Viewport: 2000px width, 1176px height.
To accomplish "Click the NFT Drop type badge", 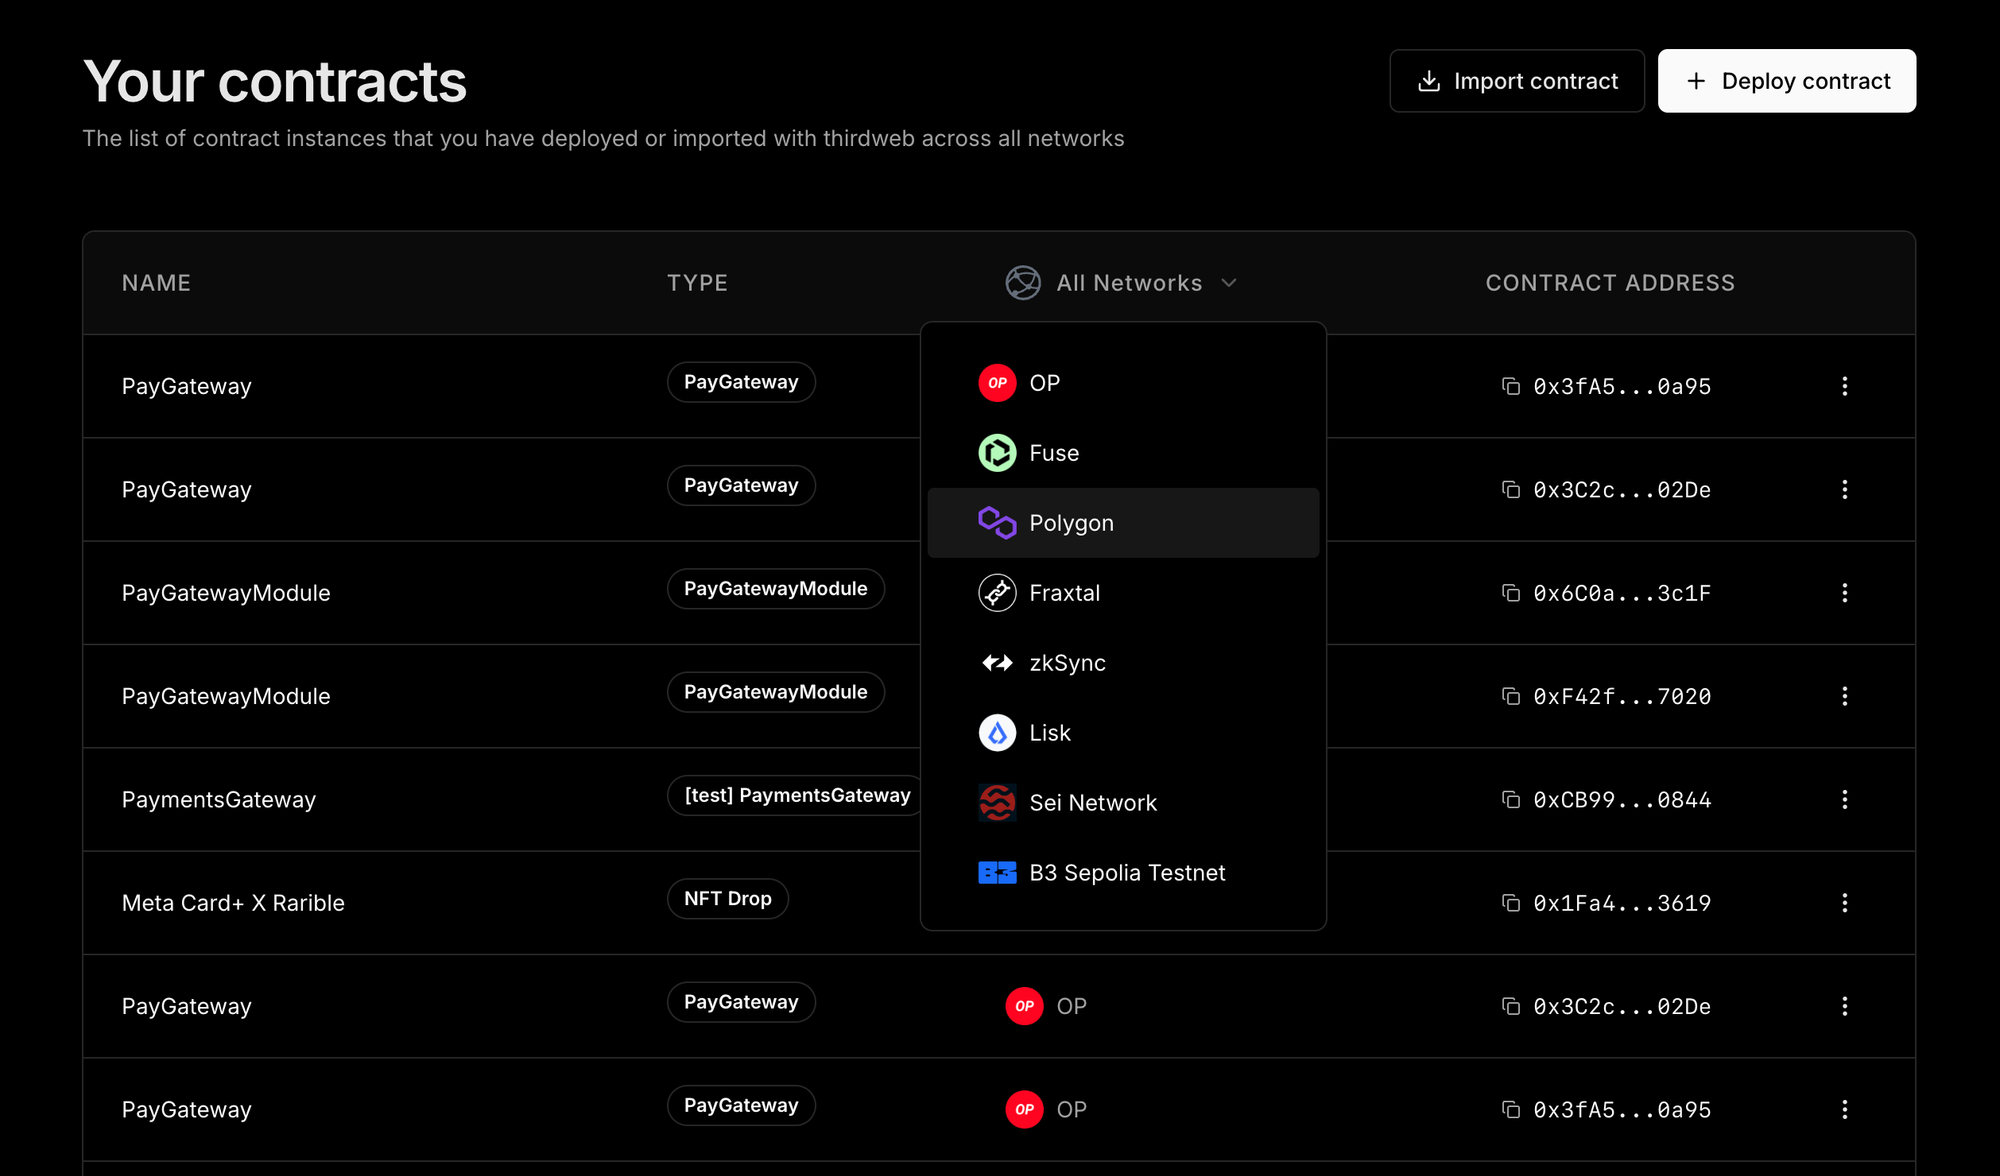I will pos(727,898).
